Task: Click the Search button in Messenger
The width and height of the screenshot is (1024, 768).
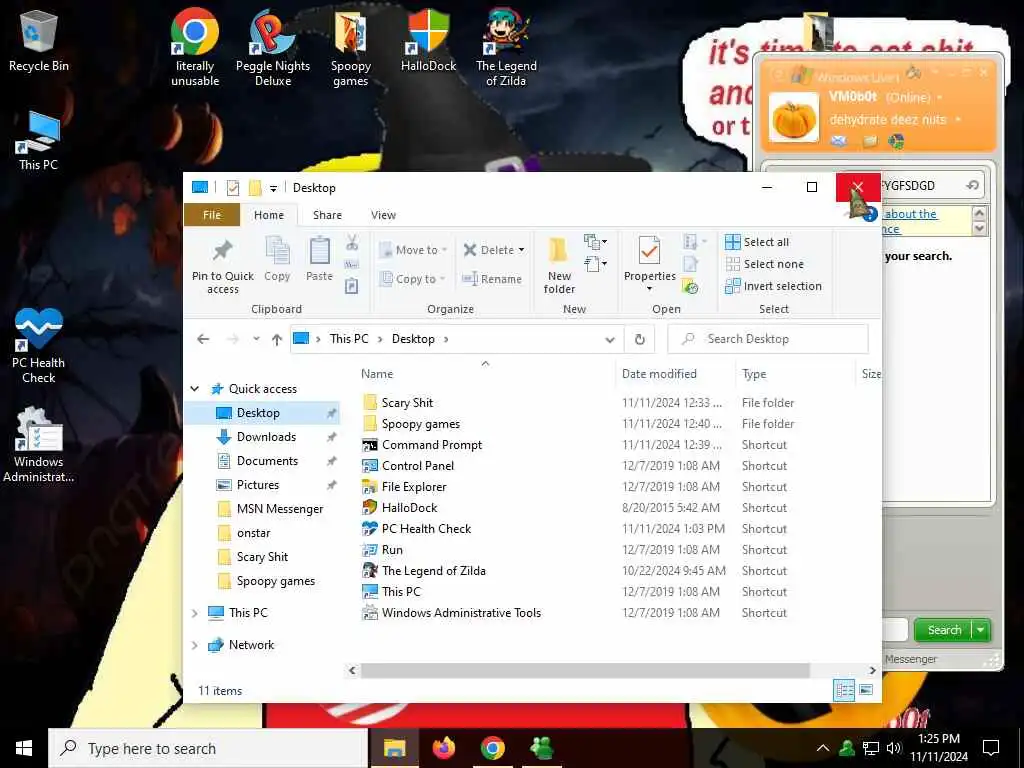Action: pyautogui.click(x=944, y=630)
